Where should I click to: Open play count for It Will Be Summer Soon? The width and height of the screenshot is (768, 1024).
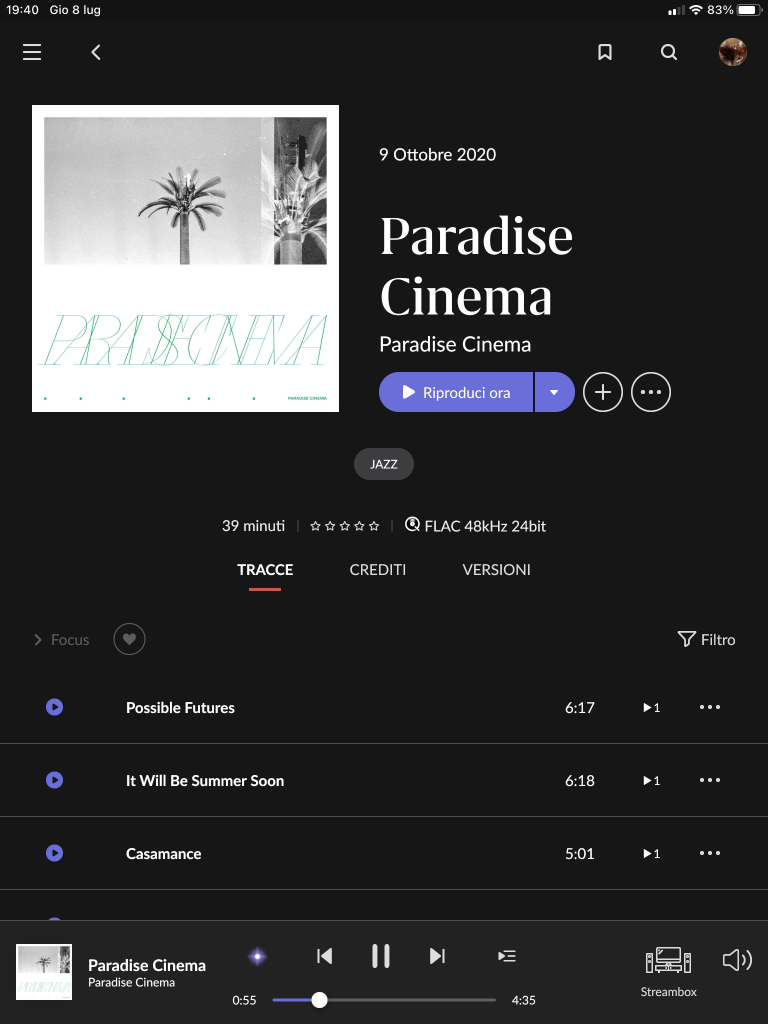[652, 781]
